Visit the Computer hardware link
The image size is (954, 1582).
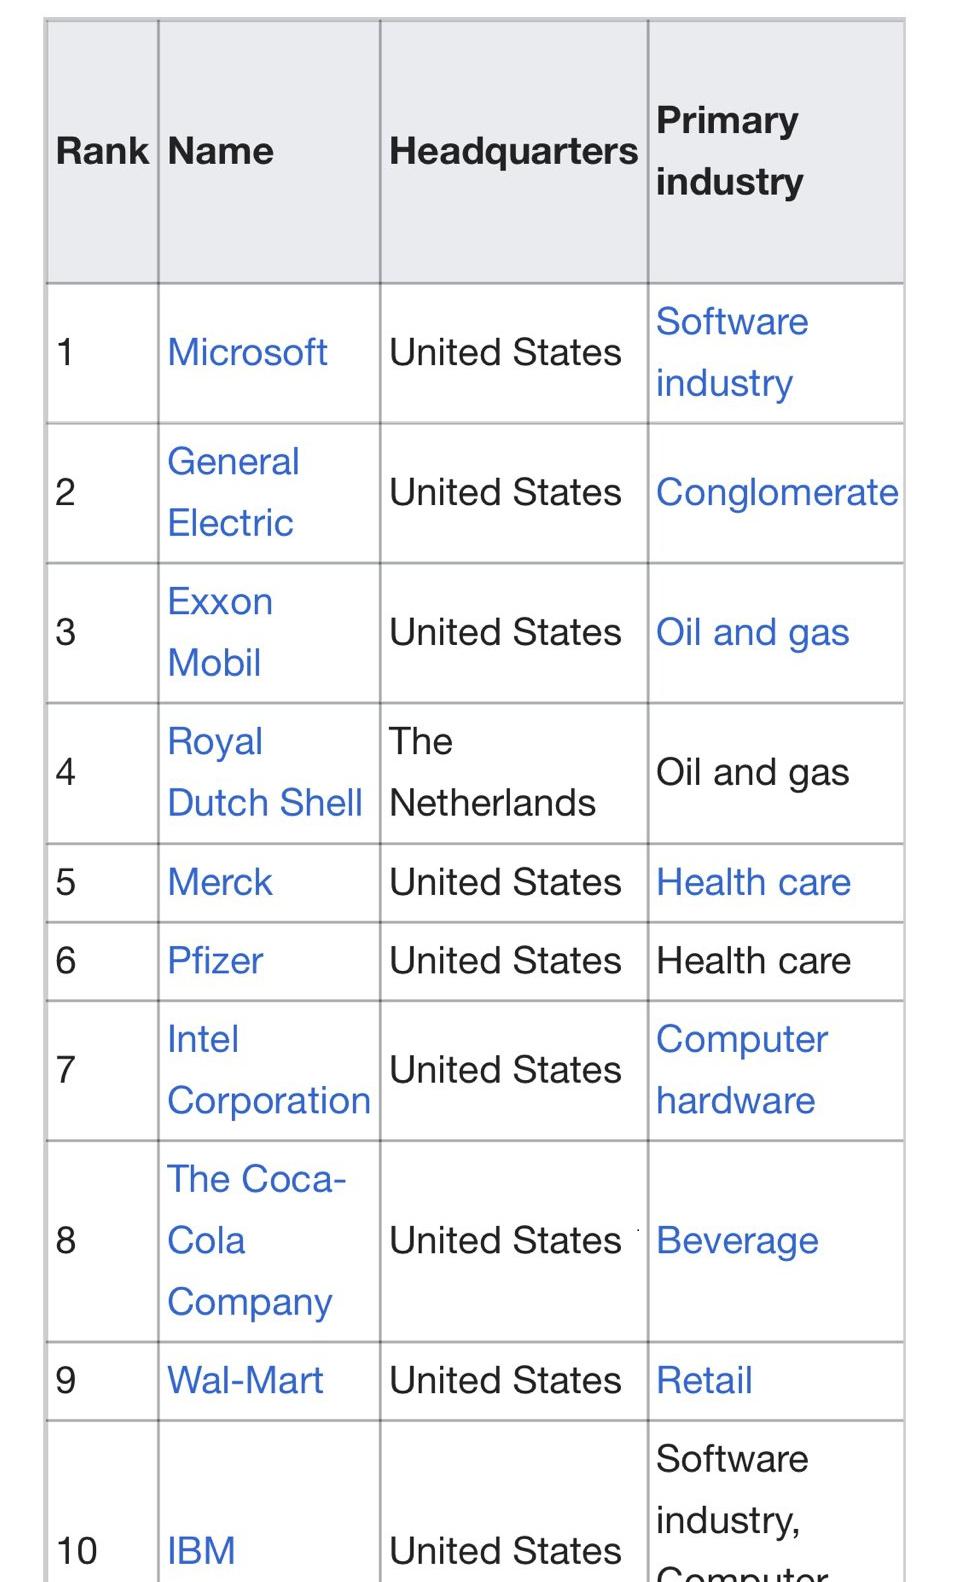pyautogui.click(x=742, y=1070)
